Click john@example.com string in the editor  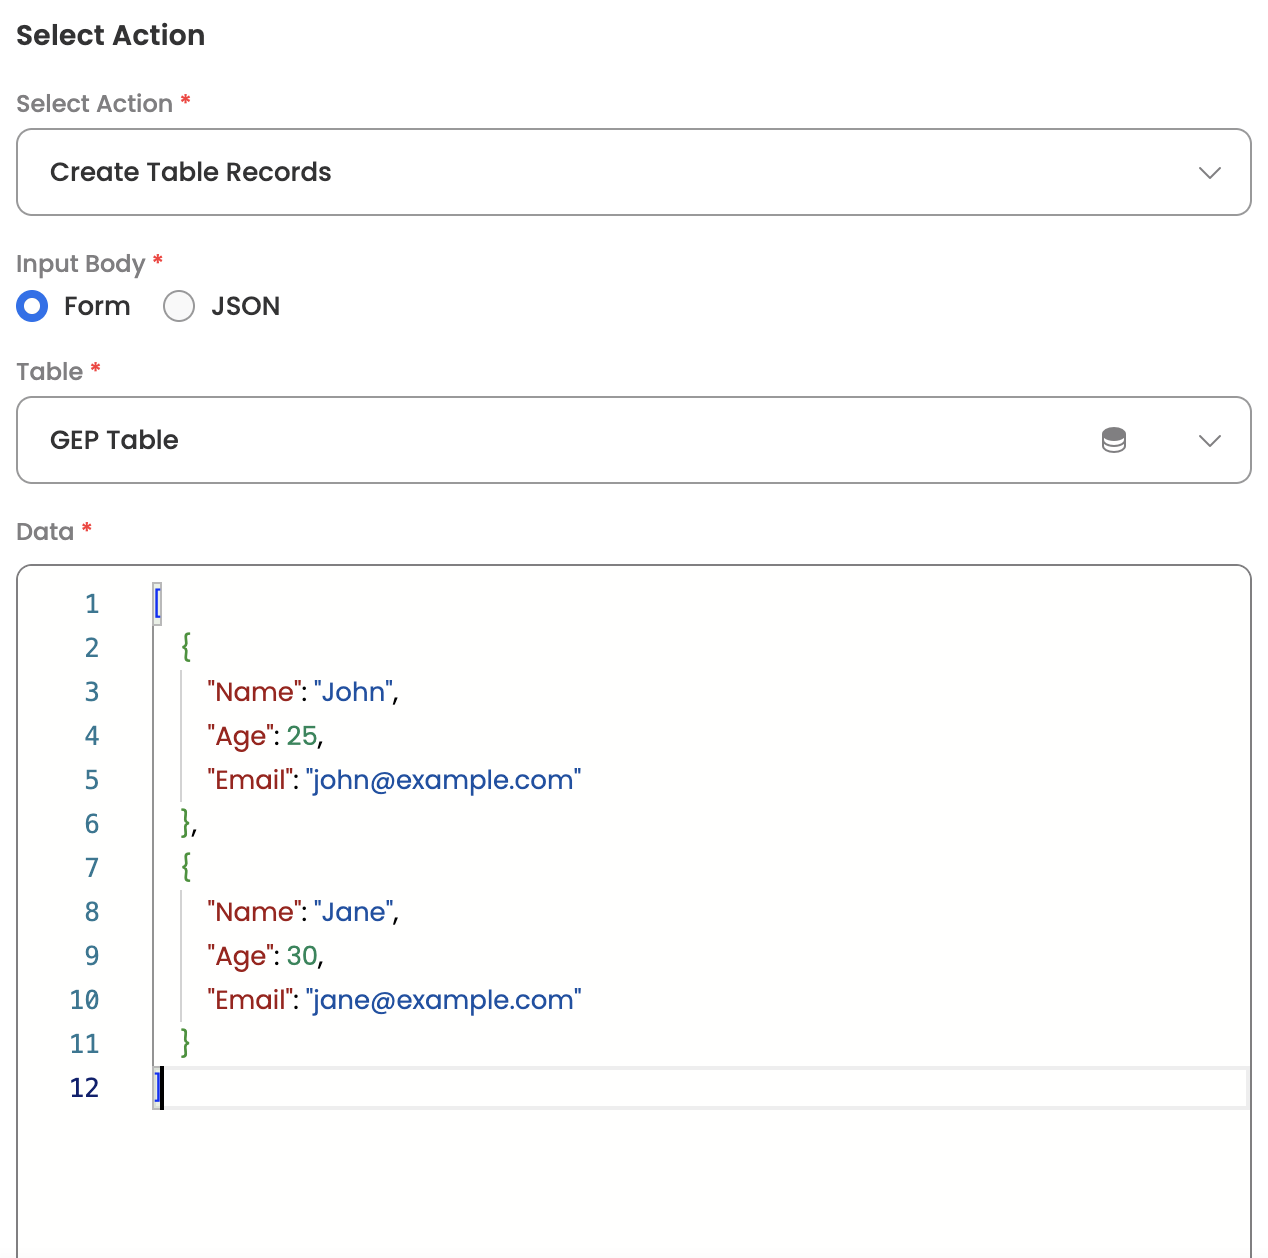443,780
